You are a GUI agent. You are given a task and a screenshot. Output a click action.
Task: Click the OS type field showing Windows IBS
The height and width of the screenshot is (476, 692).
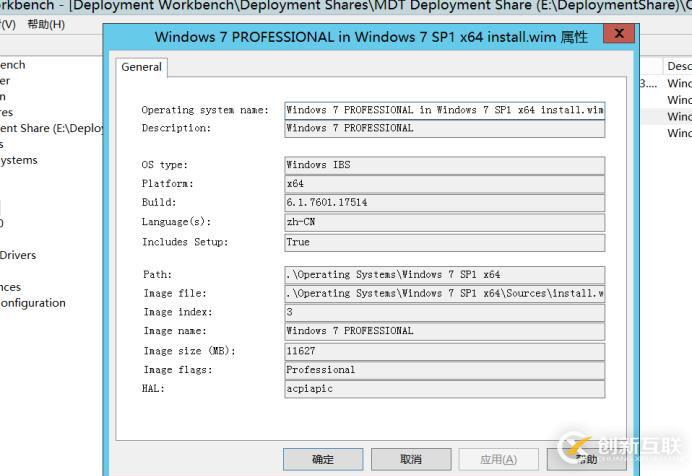pyautogui.click(x=444, y=165)
